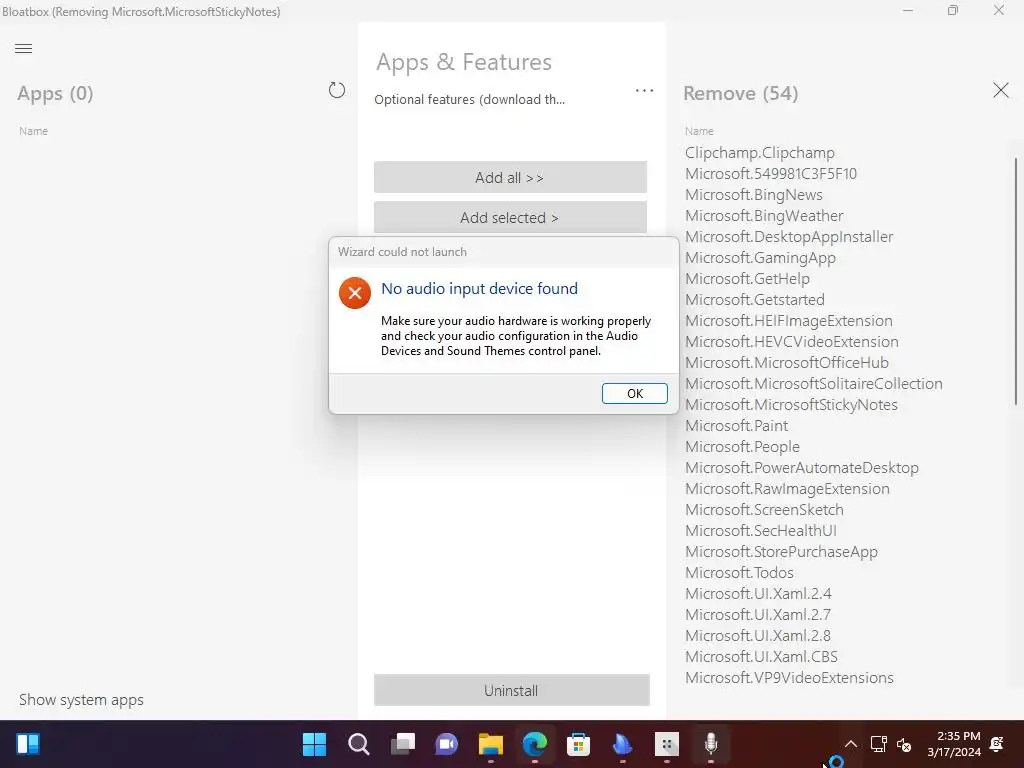Screen dimensions: 1024x768
Task: Select Microsoft.BingWeather entry
Action: tap(764, 216)
